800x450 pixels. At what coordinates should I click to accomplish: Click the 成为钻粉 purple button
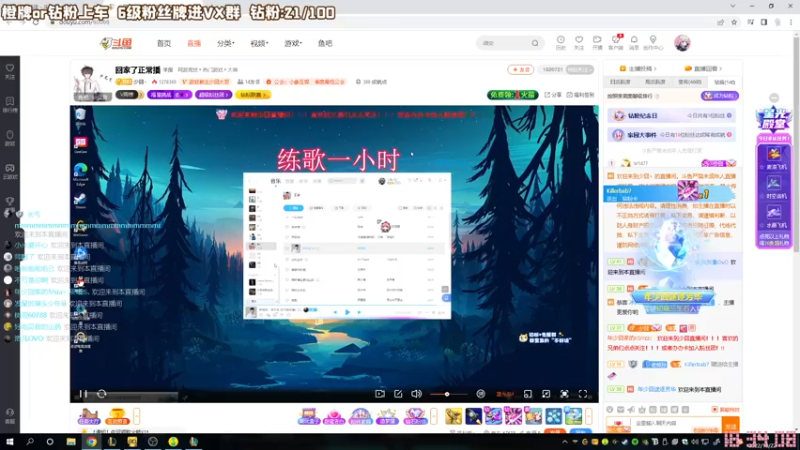719,96
